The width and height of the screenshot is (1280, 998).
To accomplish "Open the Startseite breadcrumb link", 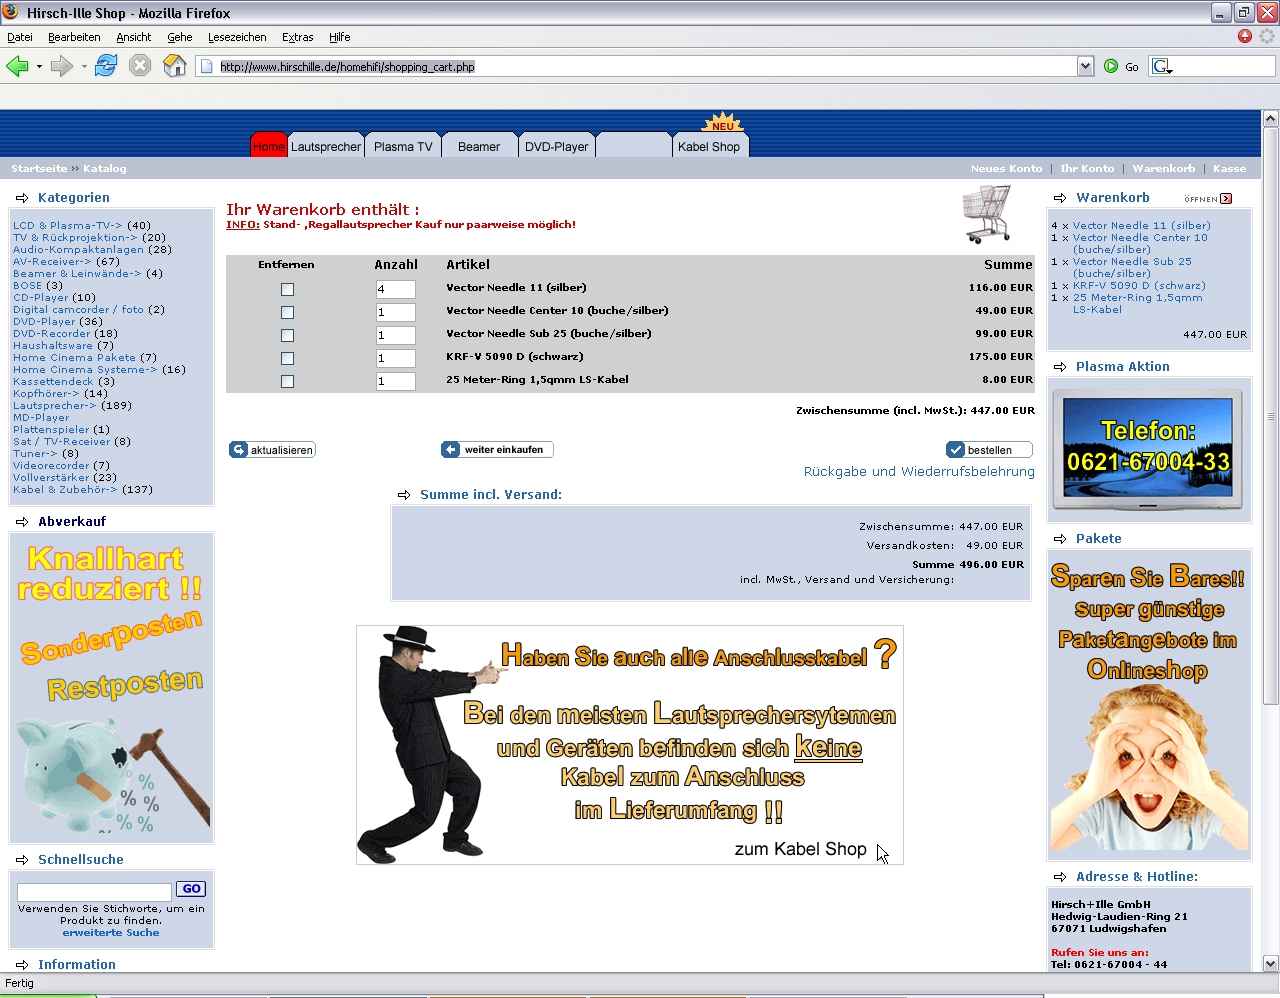I will pyautogui.click(x=39, y=169).
